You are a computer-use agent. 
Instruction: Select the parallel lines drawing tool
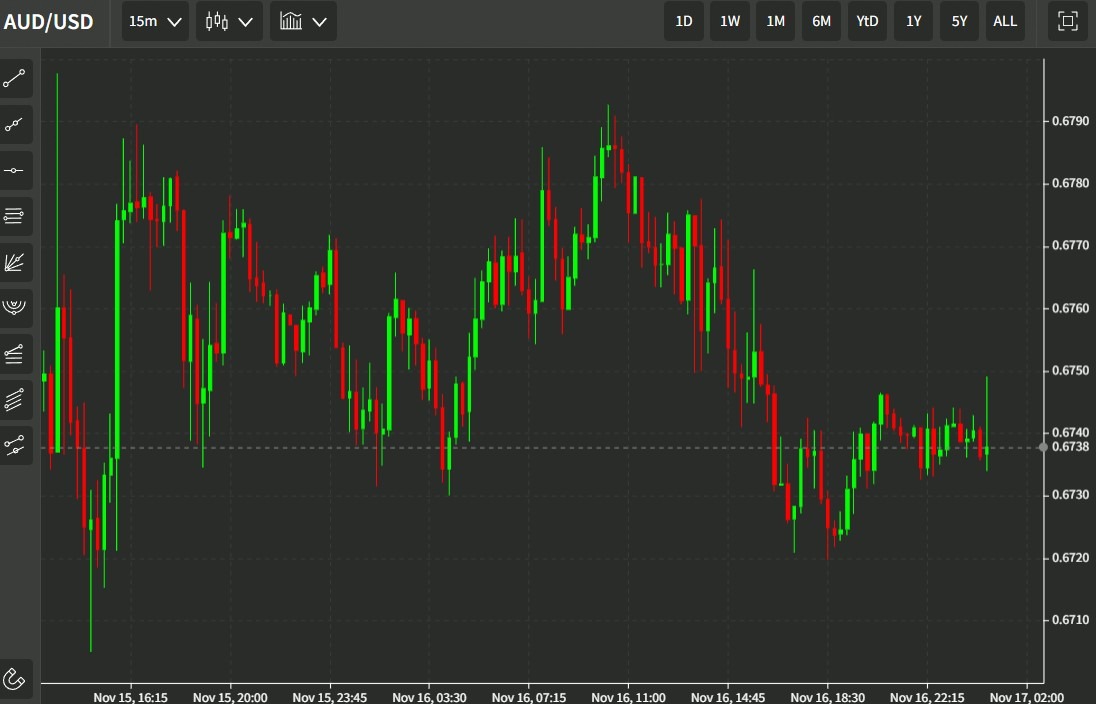click(x=15, y=216)
